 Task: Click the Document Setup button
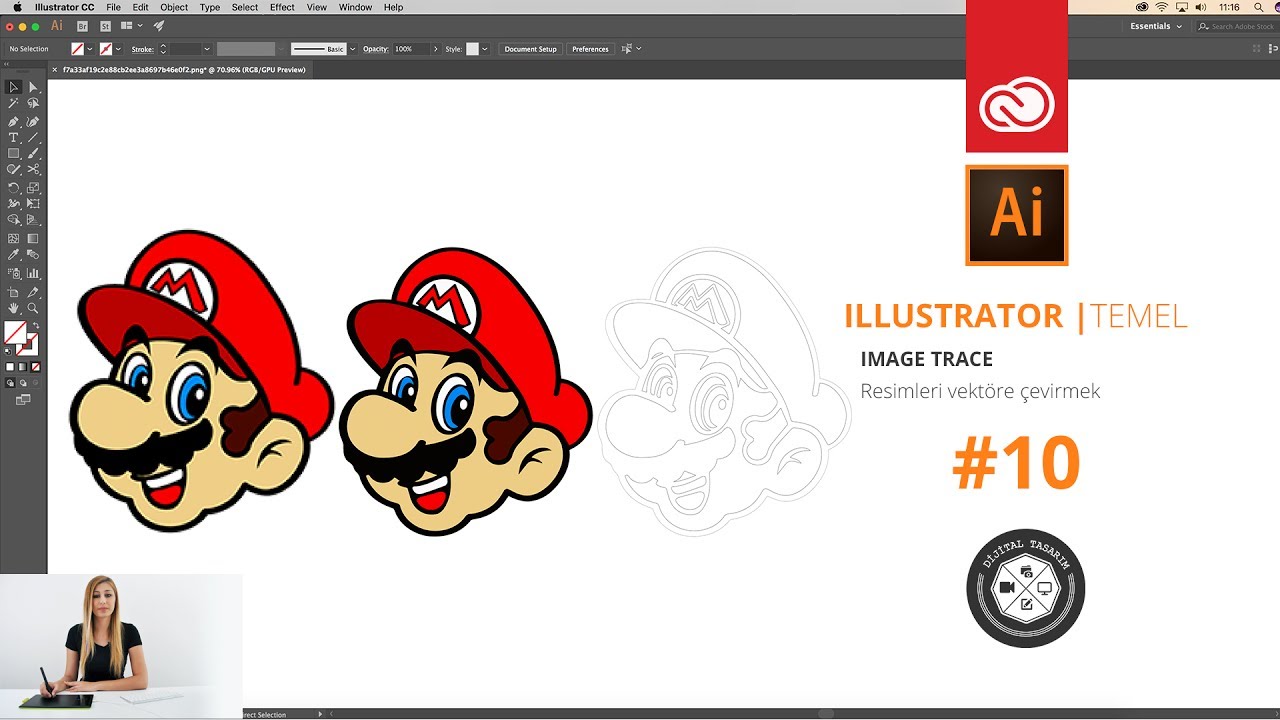coord(530,49)
